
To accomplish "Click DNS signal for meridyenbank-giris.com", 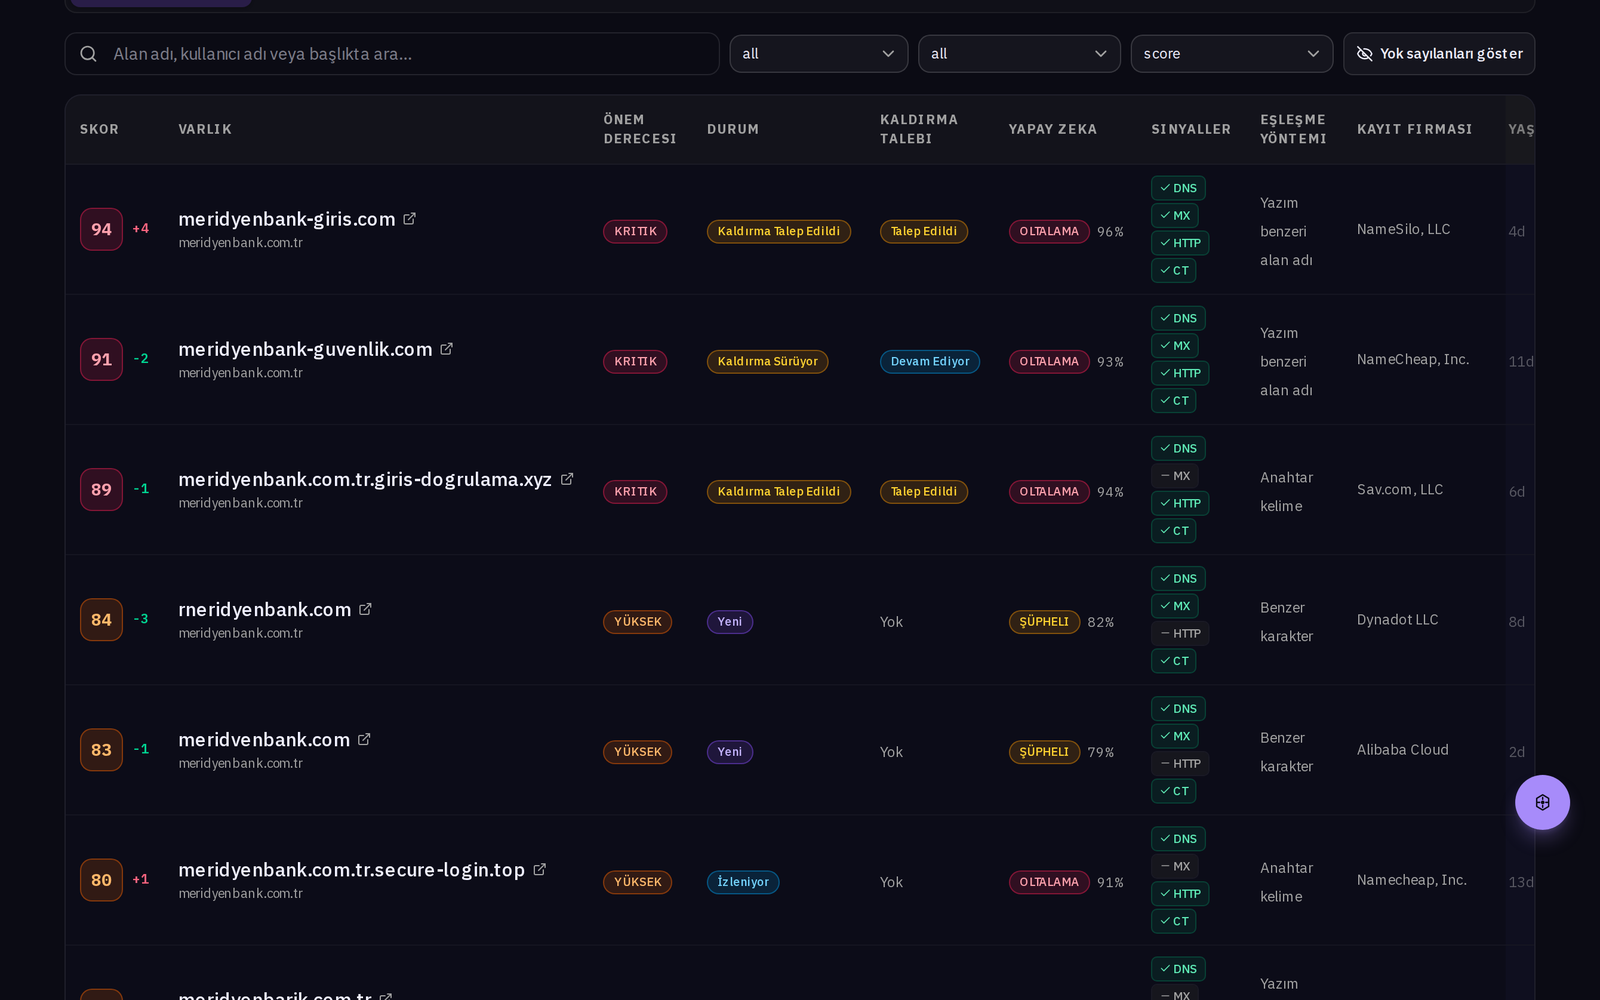I will click(1178, 188).
